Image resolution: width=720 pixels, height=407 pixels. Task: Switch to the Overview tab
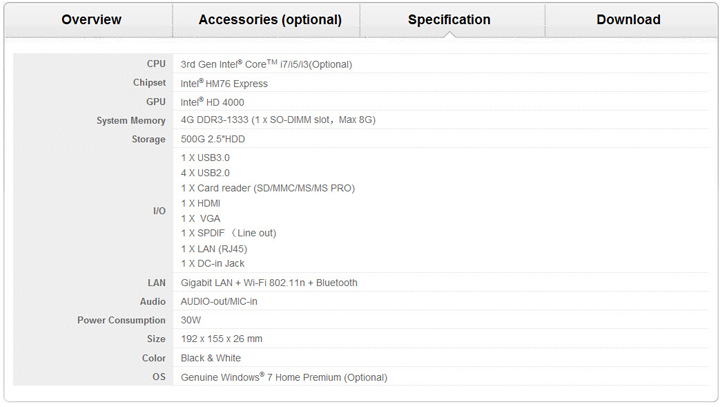91,20
